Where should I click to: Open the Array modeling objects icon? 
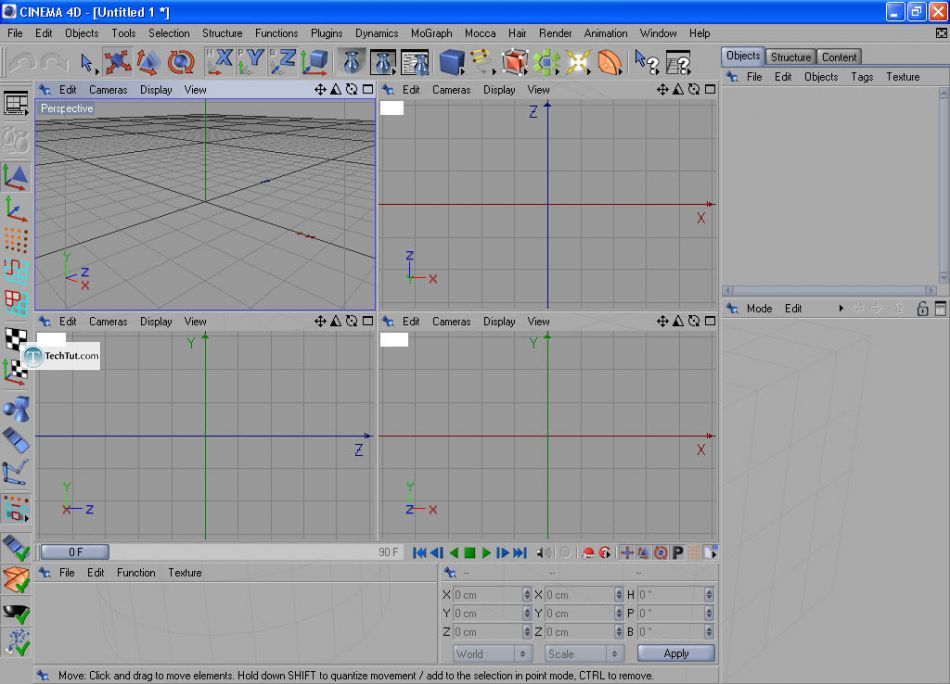pyautogui.click(x=546, y=62)
